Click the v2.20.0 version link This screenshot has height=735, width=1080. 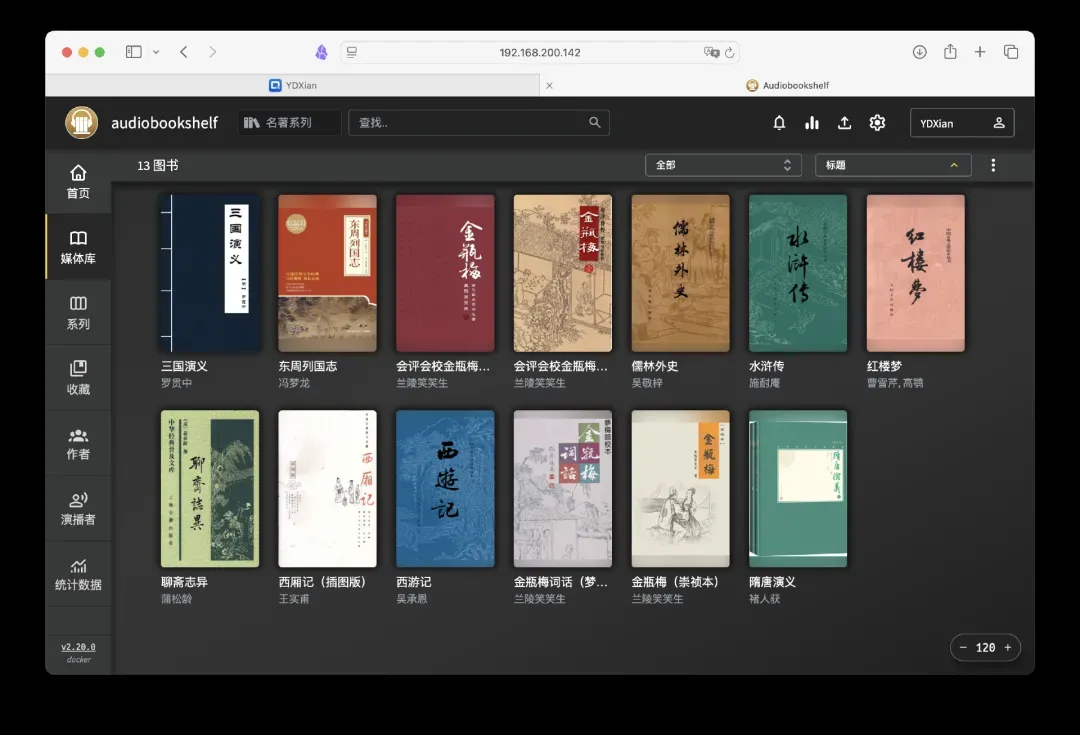78,646
